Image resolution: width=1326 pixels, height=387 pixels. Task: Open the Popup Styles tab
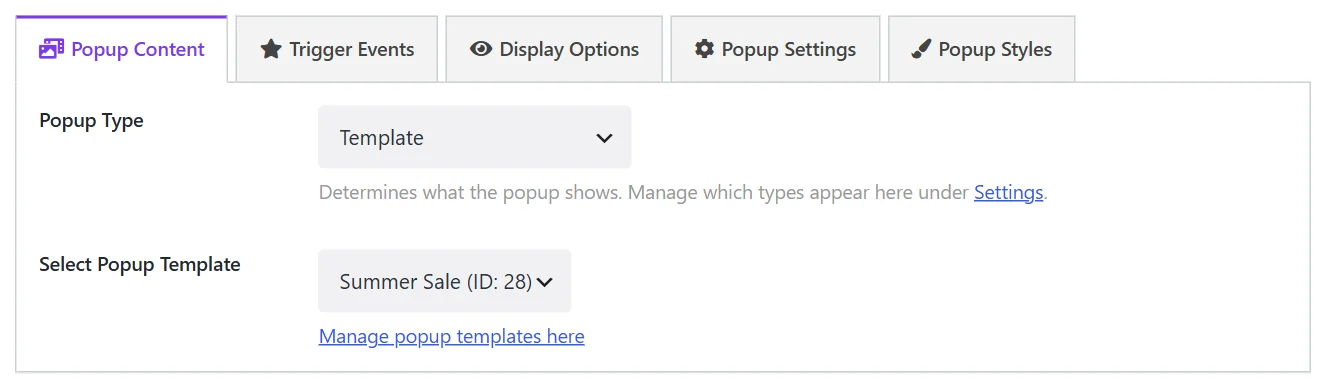coord(982,49)
